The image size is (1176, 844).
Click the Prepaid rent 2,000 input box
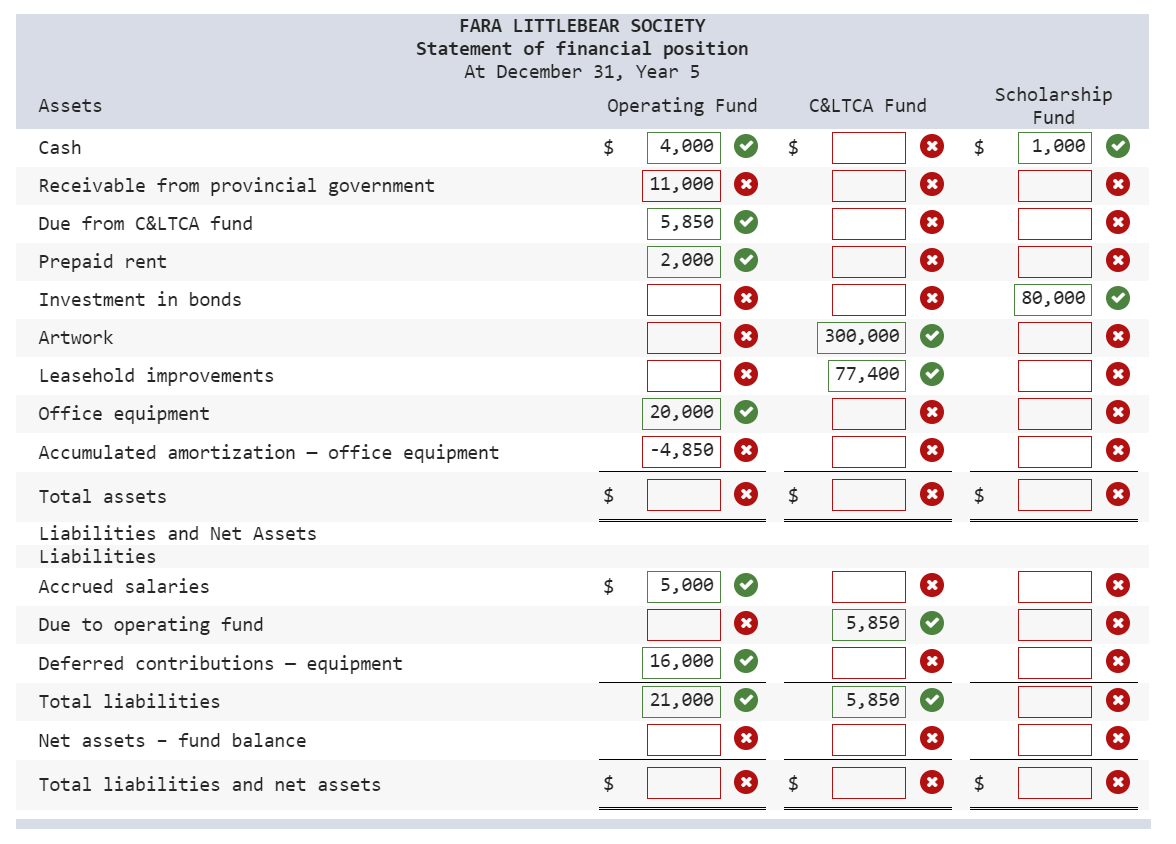[683, 261]
